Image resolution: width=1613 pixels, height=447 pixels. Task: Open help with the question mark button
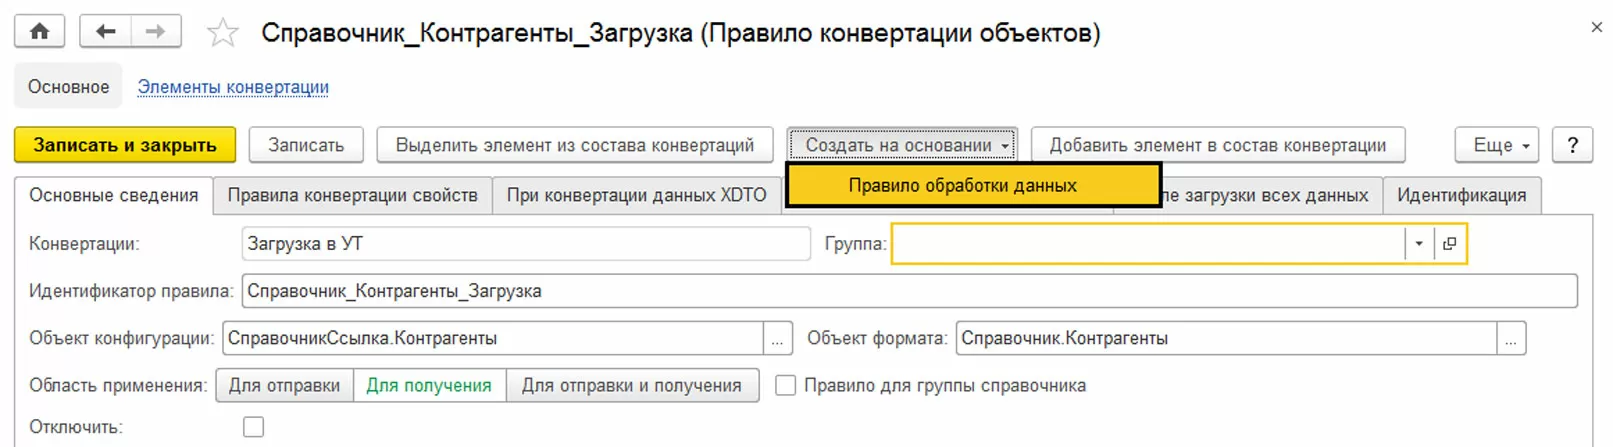click(1572, 145)
